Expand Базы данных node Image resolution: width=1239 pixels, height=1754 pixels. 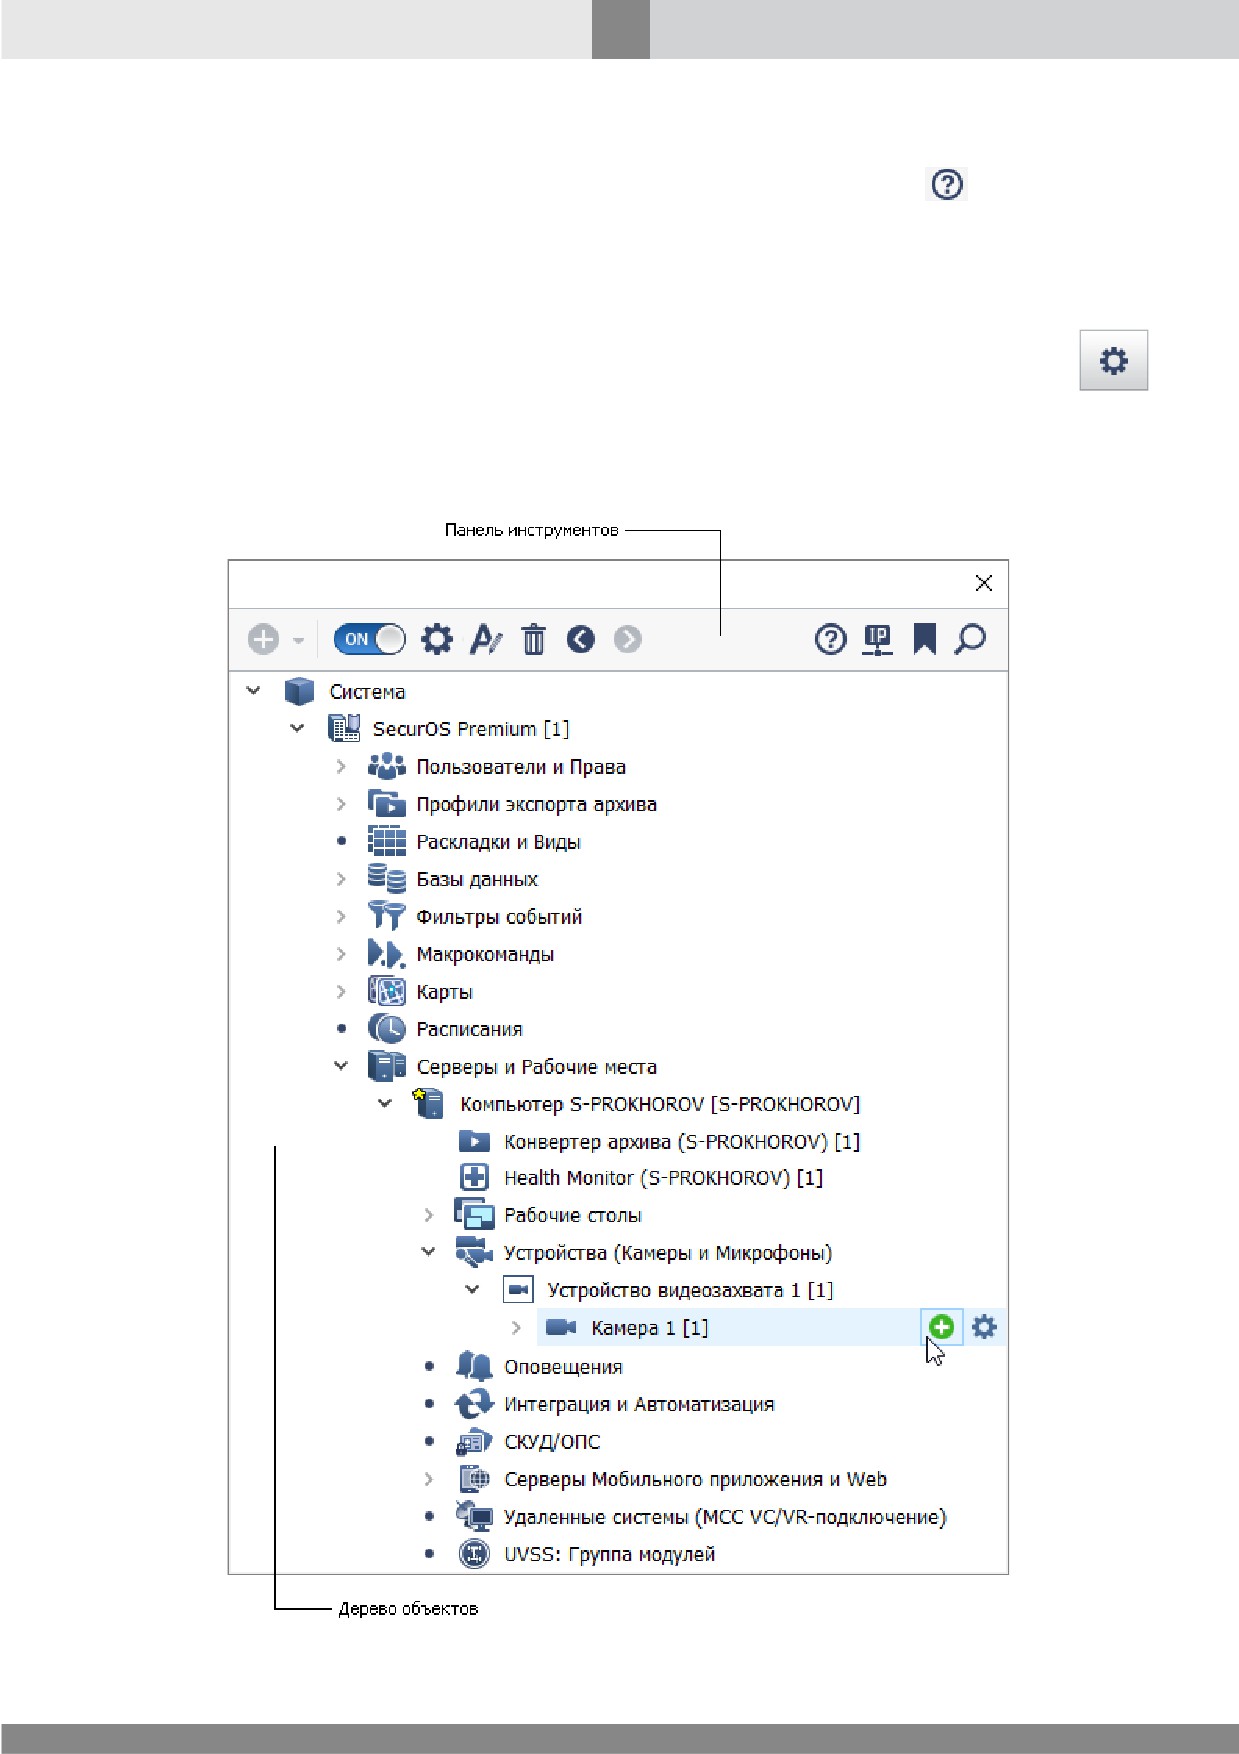click(341, 879)
